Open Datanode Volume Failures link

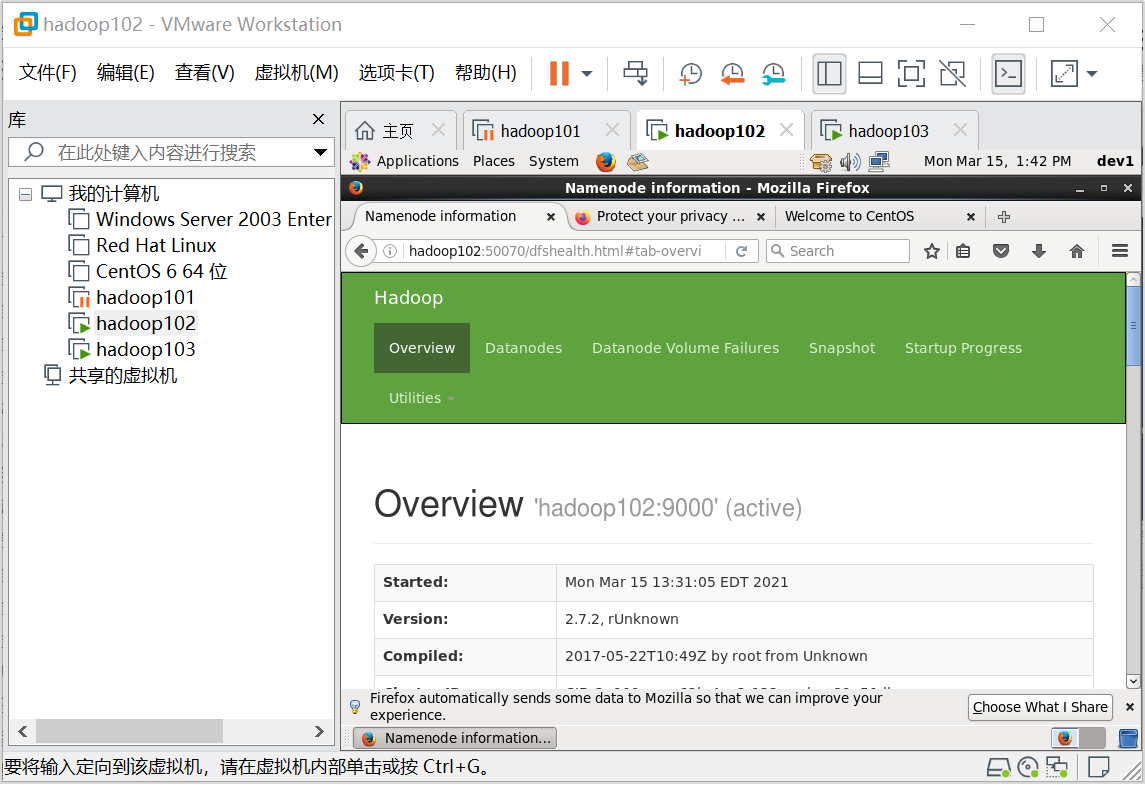(685, 348)
